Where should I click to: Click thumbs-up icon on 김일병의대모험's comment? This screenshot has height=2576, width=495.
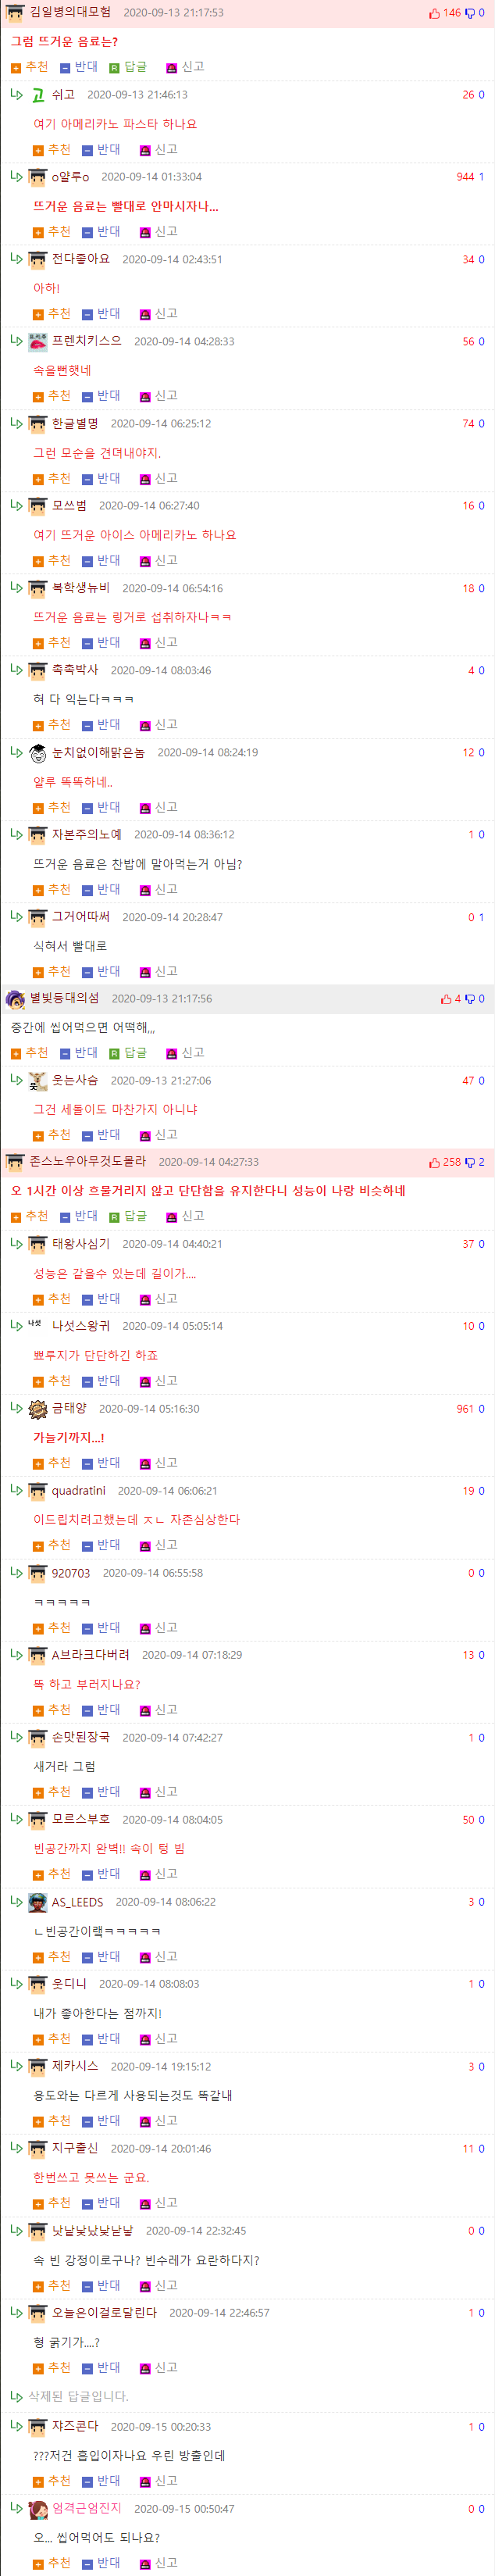pos(434,13)
